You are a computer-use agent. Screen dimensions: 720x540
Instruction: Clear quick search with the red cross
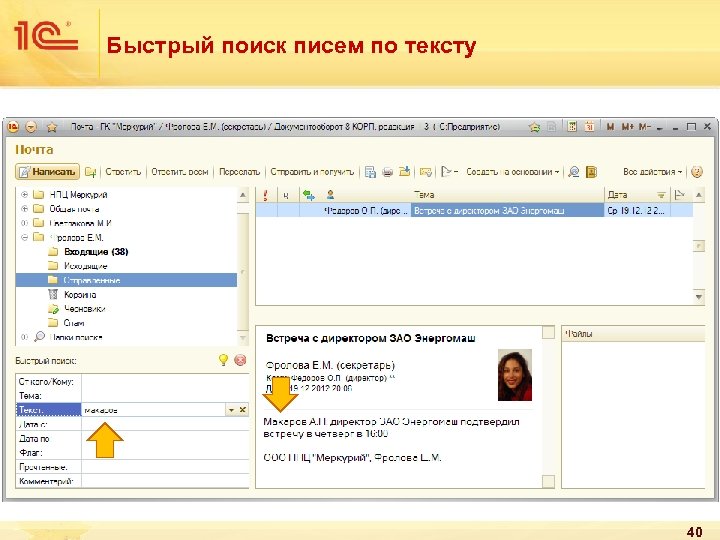(x=240, y=360)
